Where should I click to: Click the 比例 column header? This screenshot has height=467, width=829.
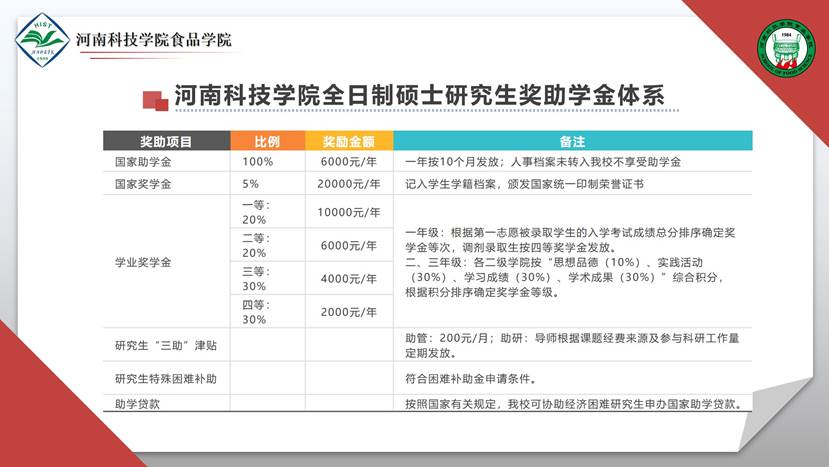pos(267,141)
